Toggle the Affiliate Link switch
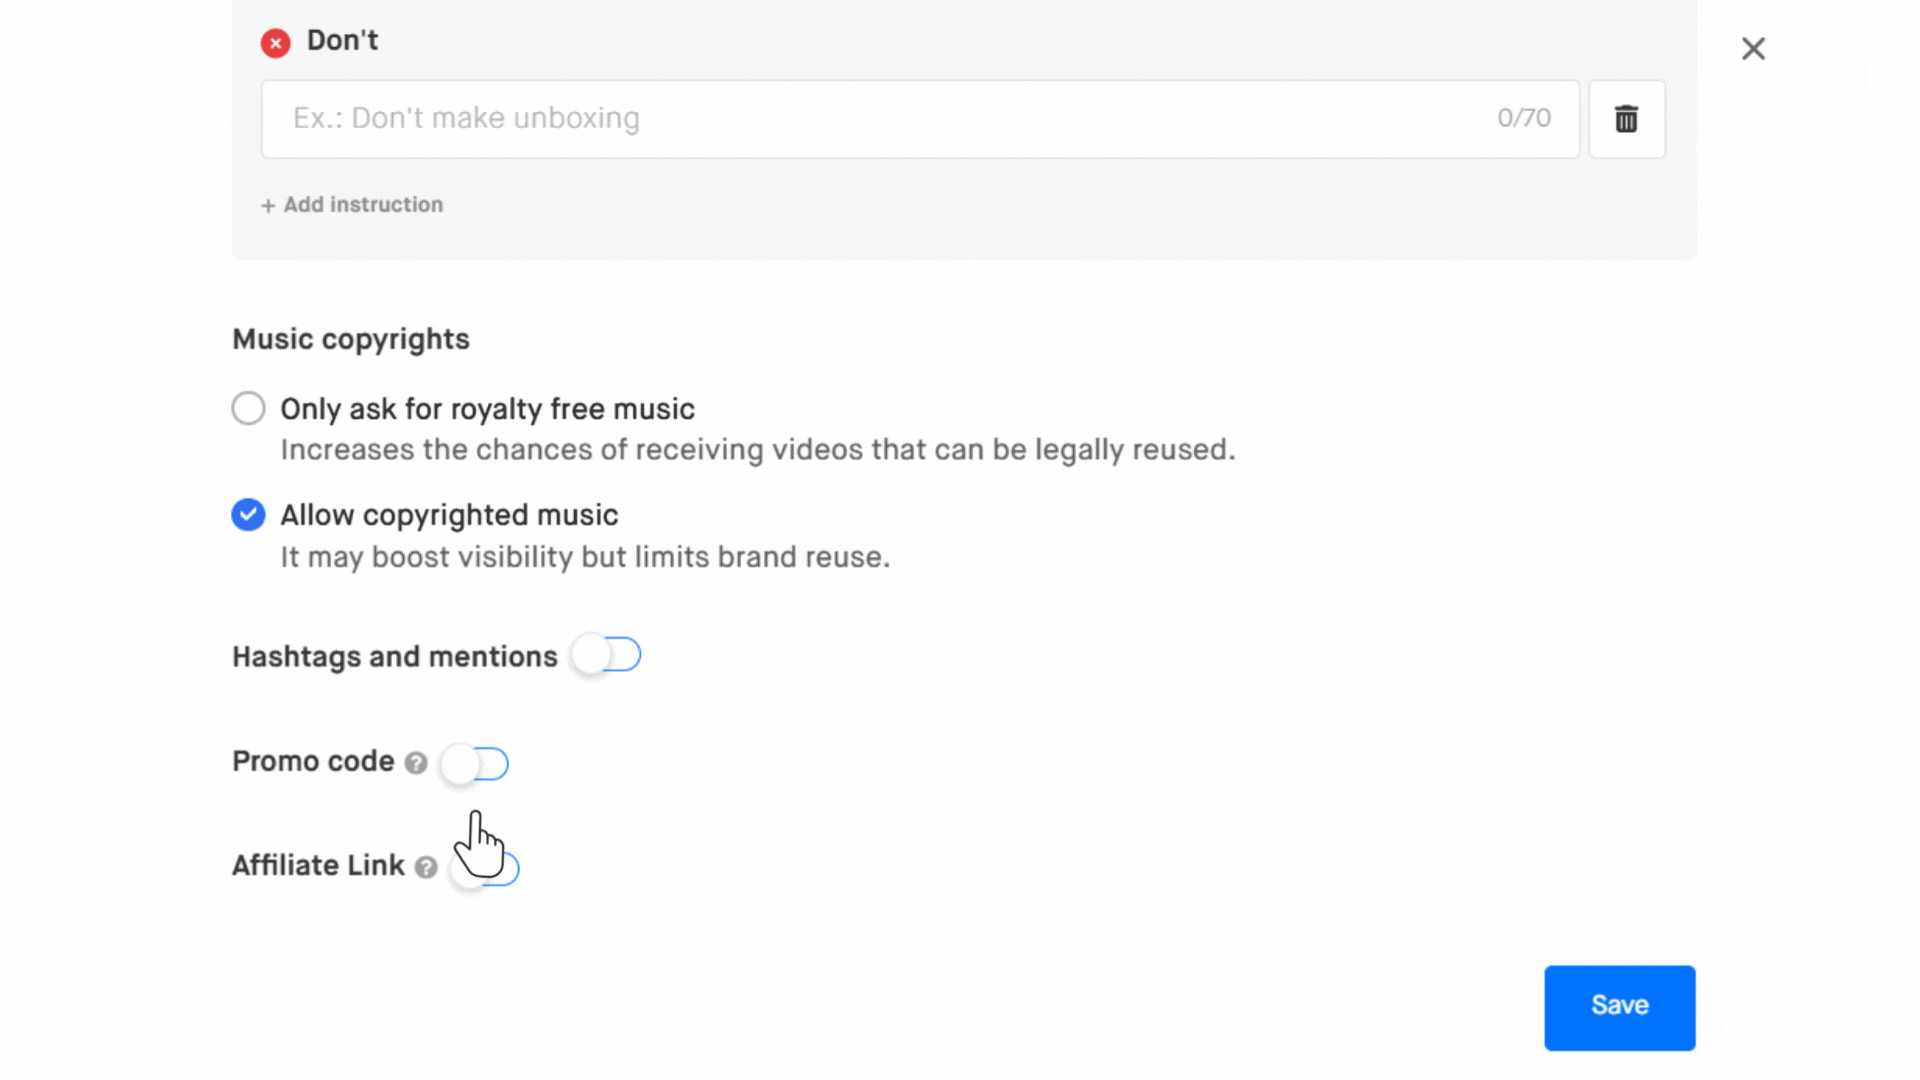Viewport: 1920px width, 1080px height. 486,868
